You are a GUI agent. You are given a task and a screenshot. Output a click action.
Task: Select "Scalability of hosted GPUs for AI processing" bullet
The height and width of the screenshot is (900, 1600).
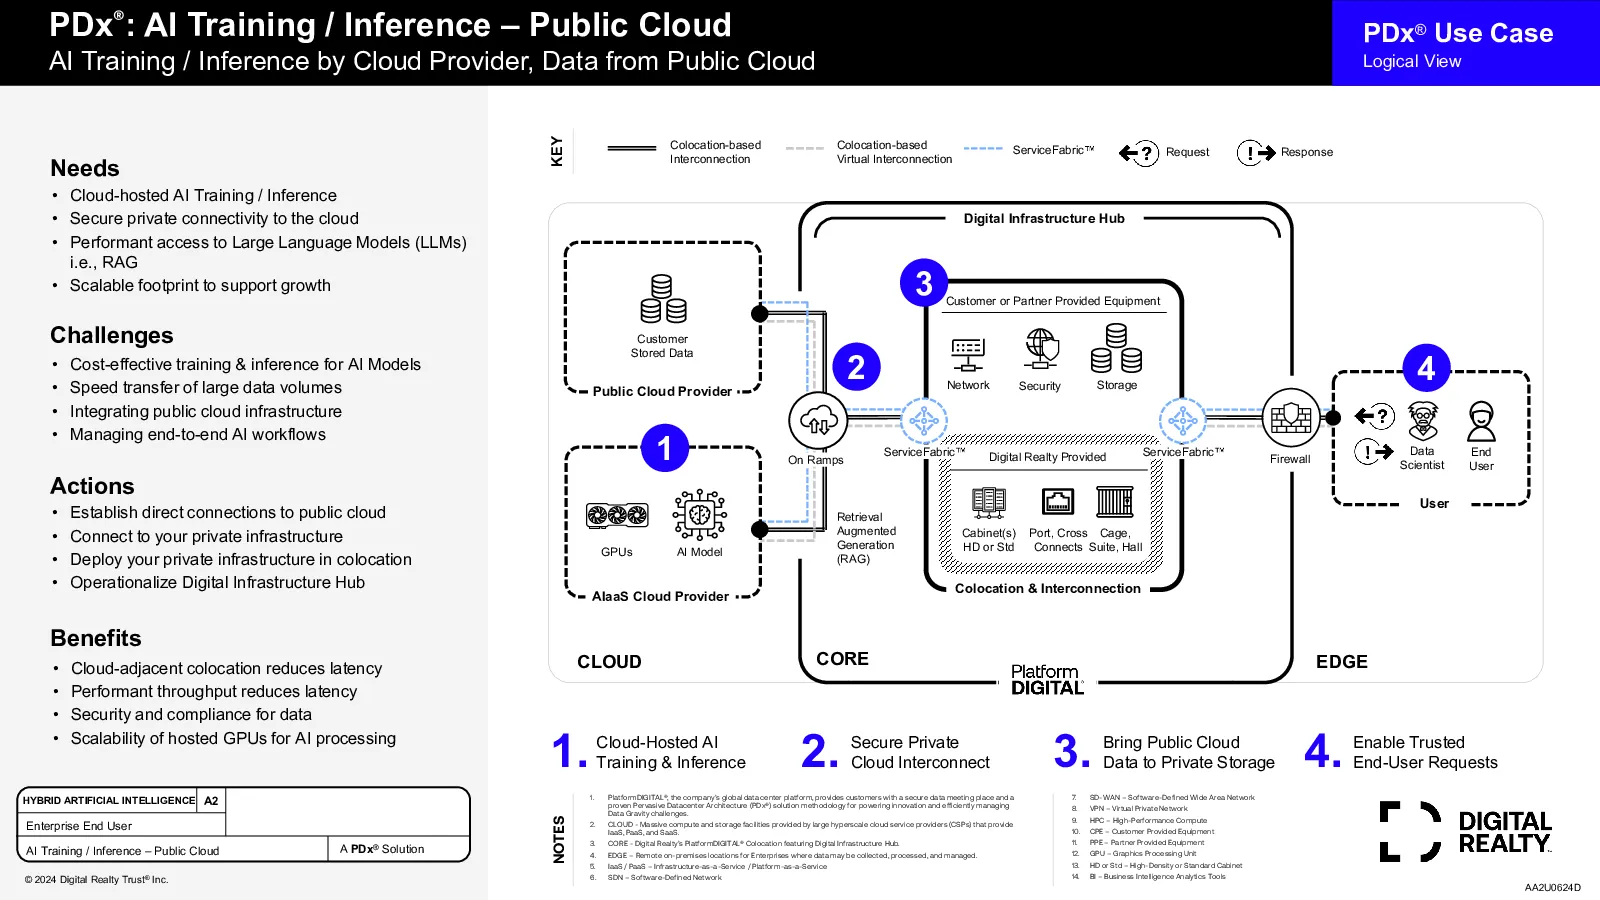pos(233,738)
